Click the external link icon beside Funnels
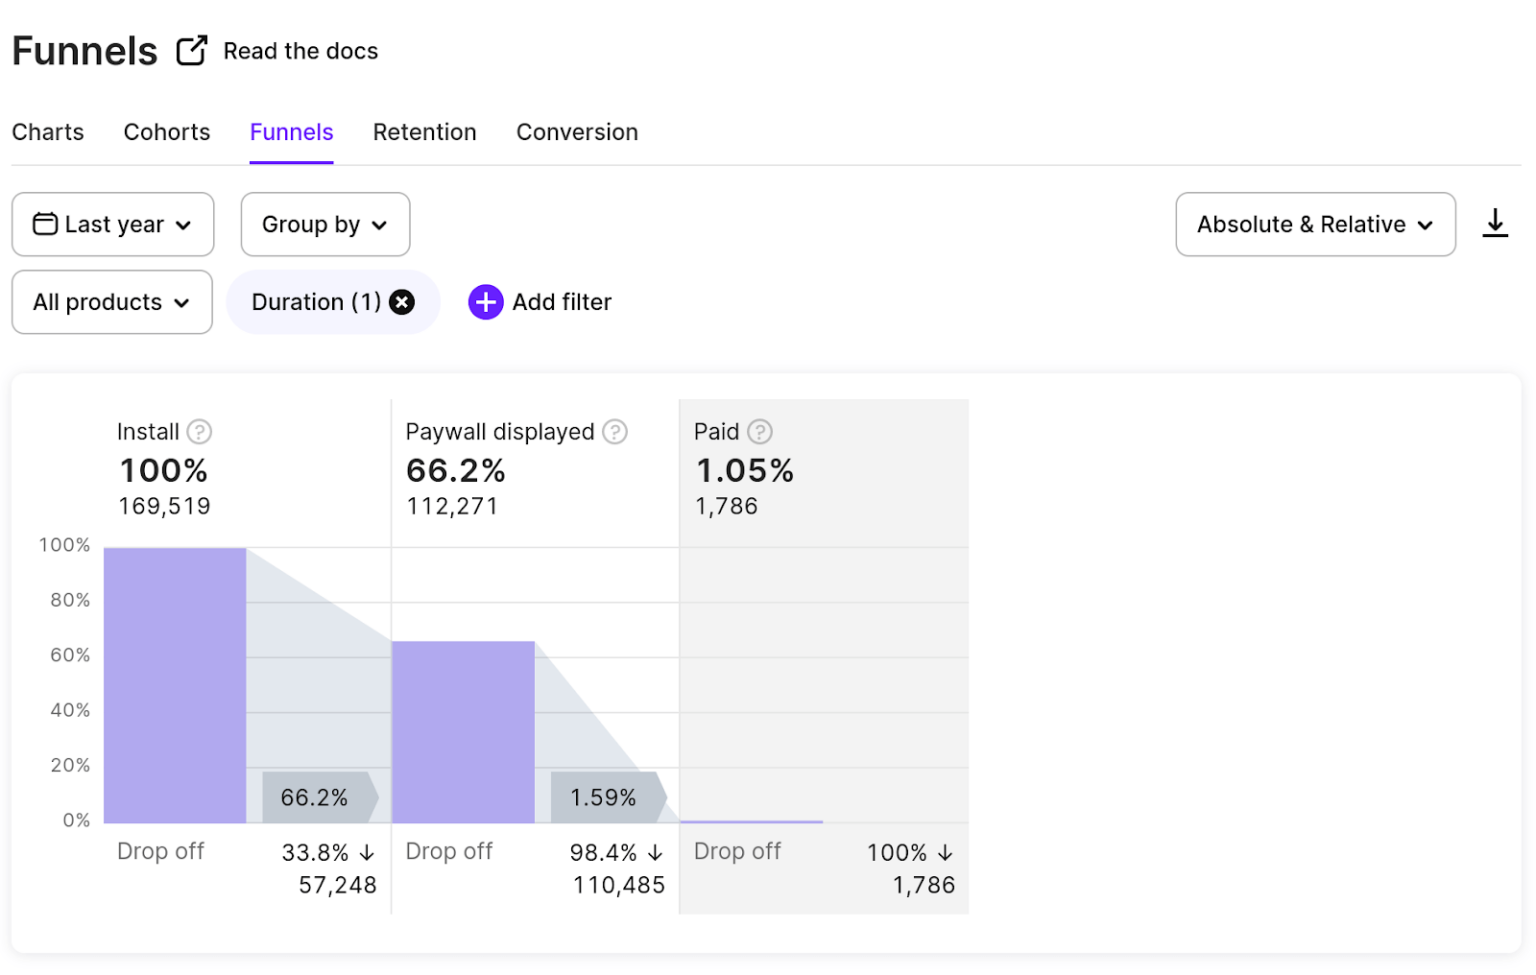 190,48
